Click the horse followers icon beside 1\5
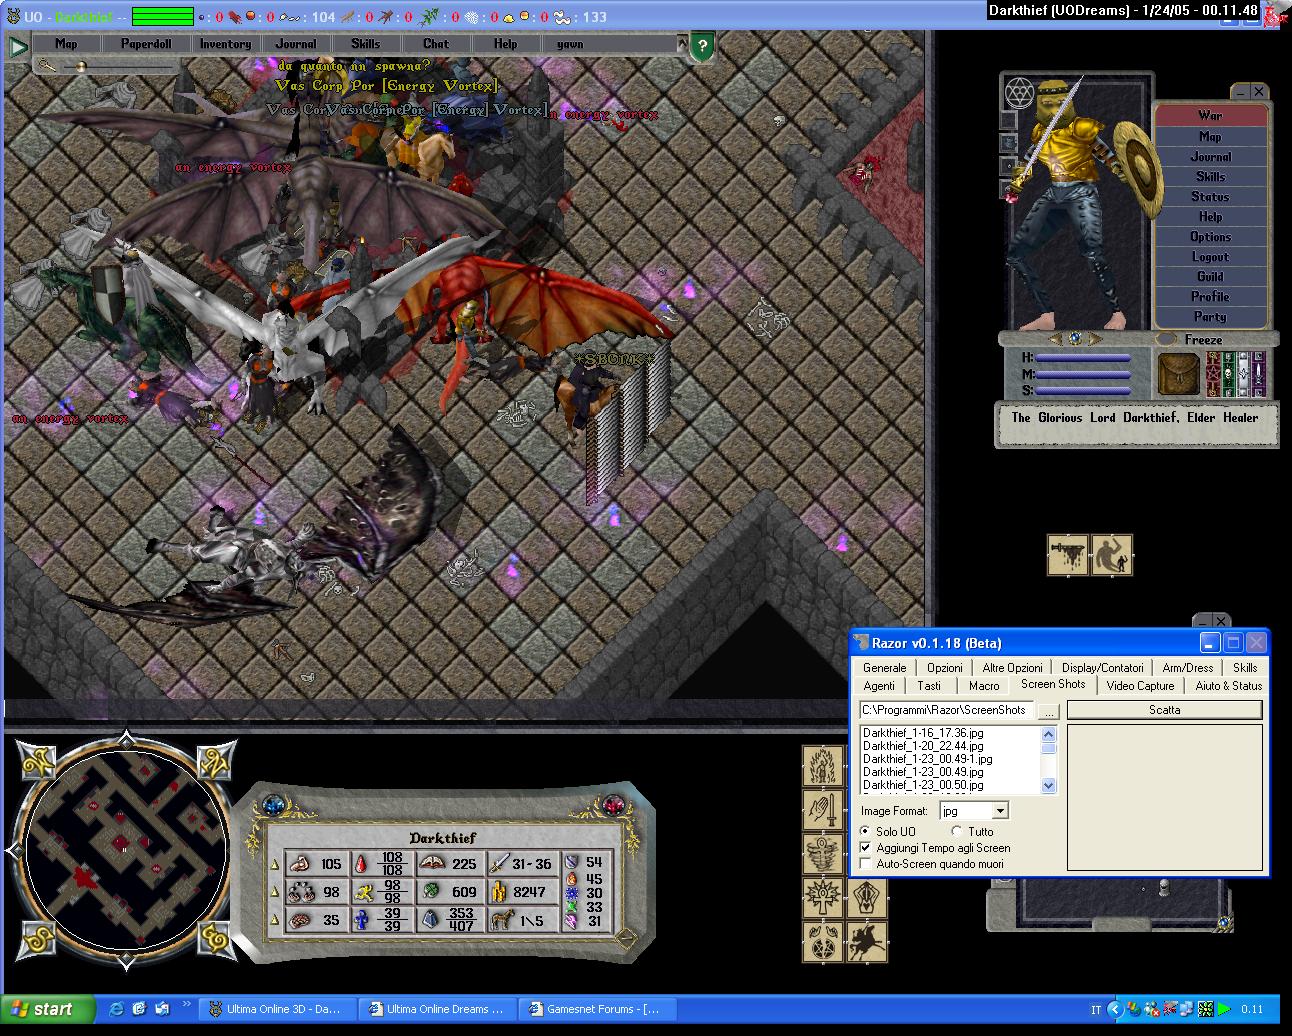1292x1036 pixels. tap(500, 919)
